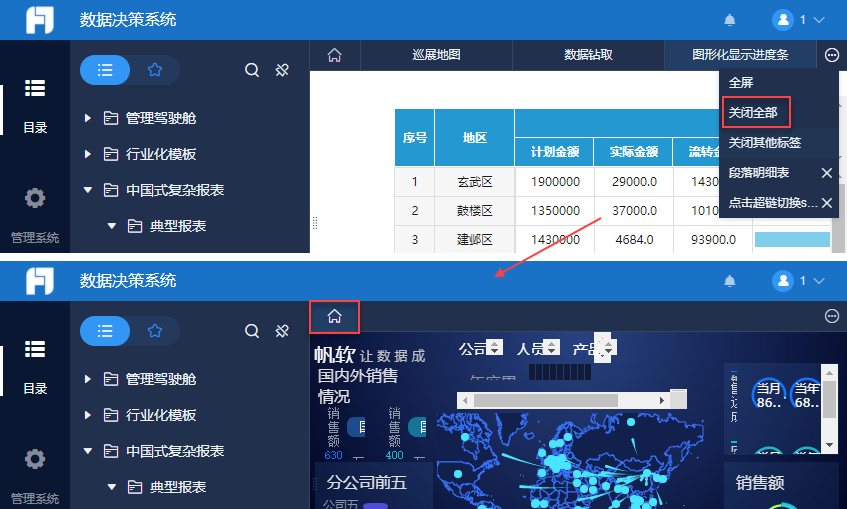847x509 pixels.
Task: Open user avatar in upper screenshot header
Action: (782, 20)
